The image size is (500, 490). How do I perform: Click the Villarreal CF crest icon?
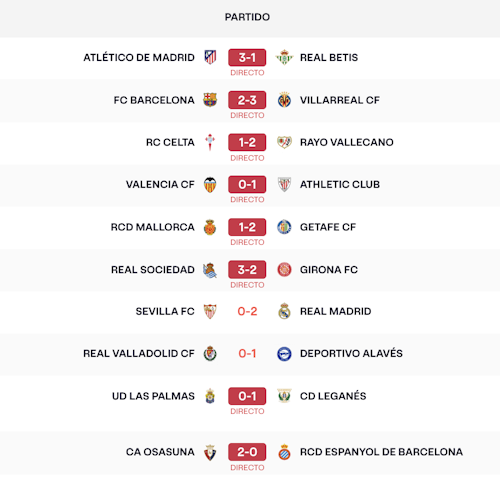click(x=284, y=100)
